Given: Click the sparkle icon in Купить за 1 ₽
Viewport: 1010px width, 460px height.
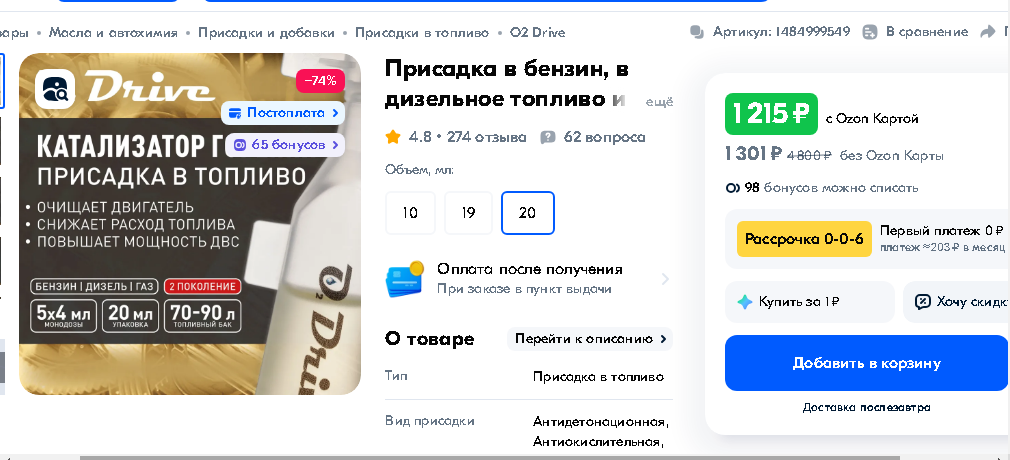Looking at the screenshot, I should 745,302.
